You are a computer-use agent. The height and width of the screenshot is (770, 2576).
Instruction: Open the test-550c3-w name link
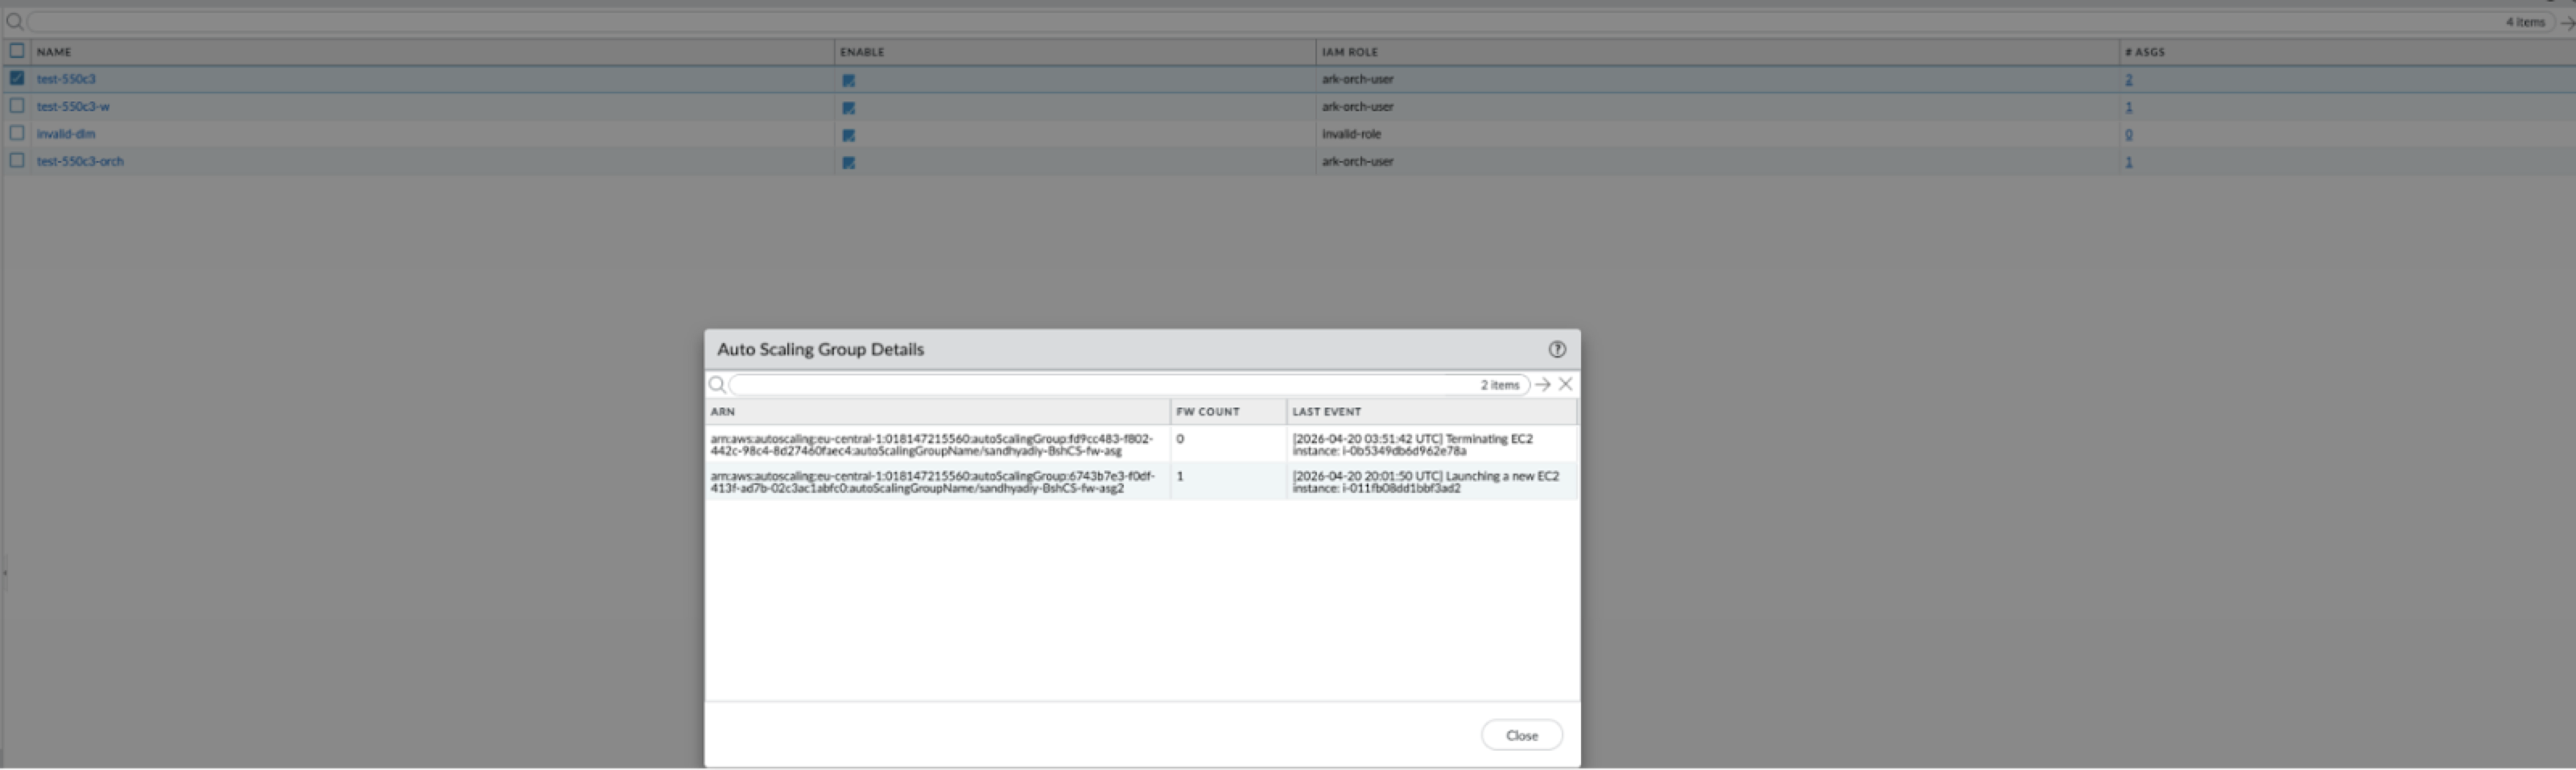73,106
